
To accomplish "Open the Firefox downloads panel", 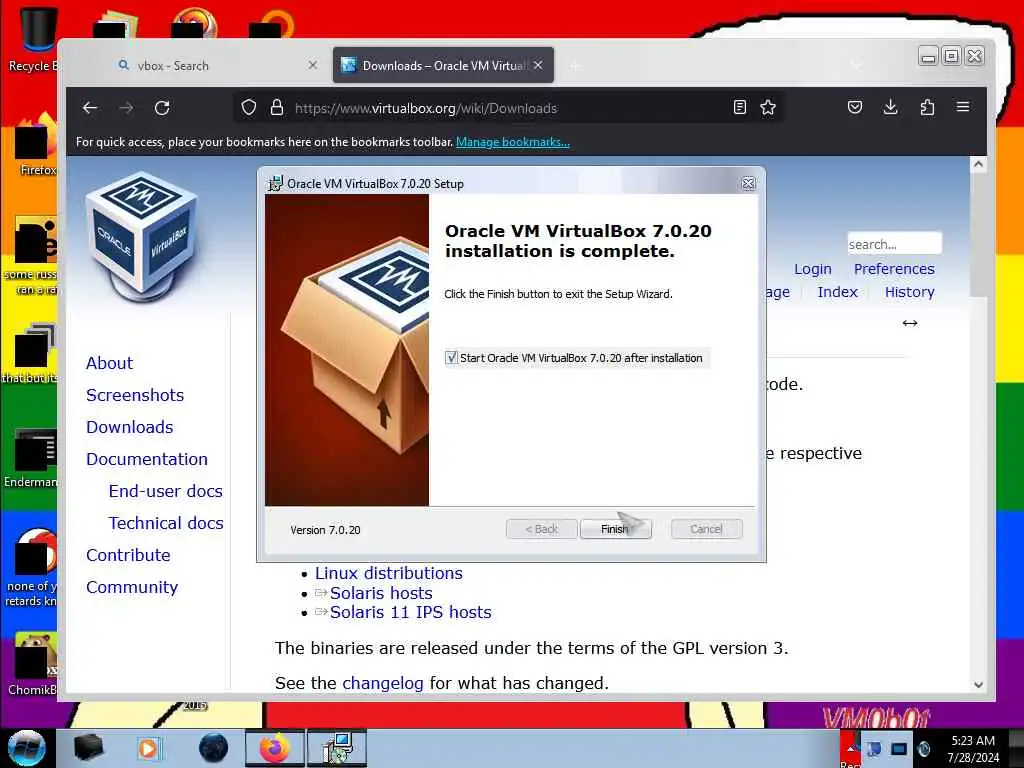I will tap(890, 107).
